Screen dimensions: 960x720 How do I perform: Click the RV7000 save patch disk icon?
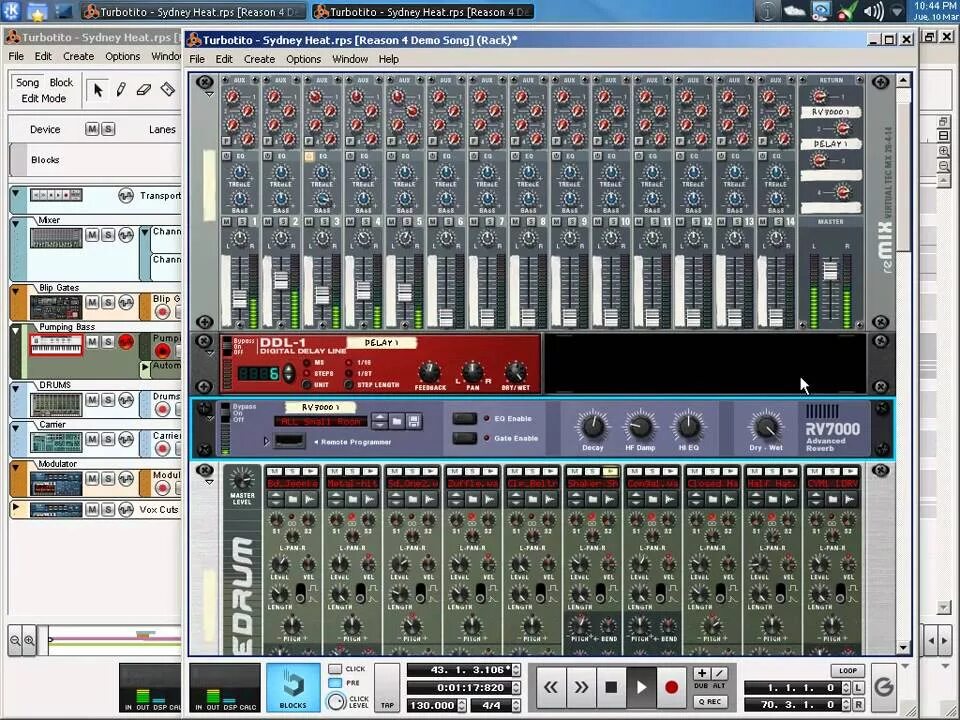point(413,421)
